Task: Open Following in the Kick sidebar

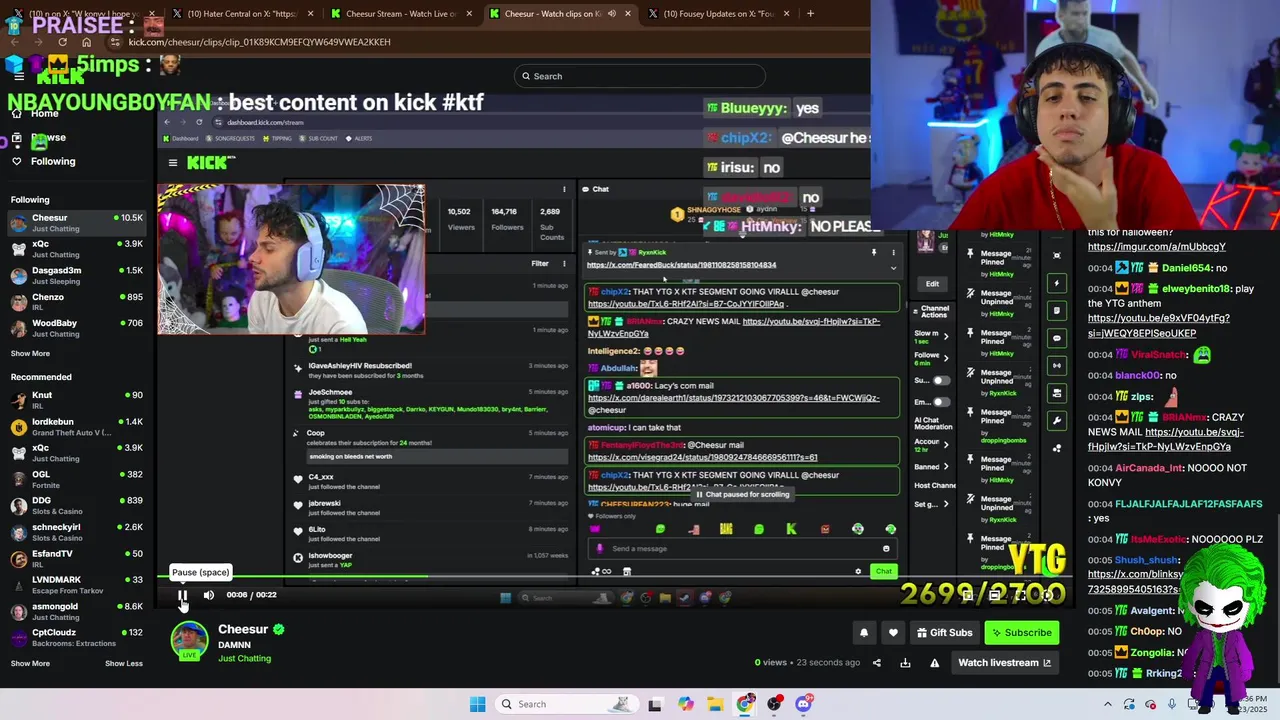Action: click(52, 161)
